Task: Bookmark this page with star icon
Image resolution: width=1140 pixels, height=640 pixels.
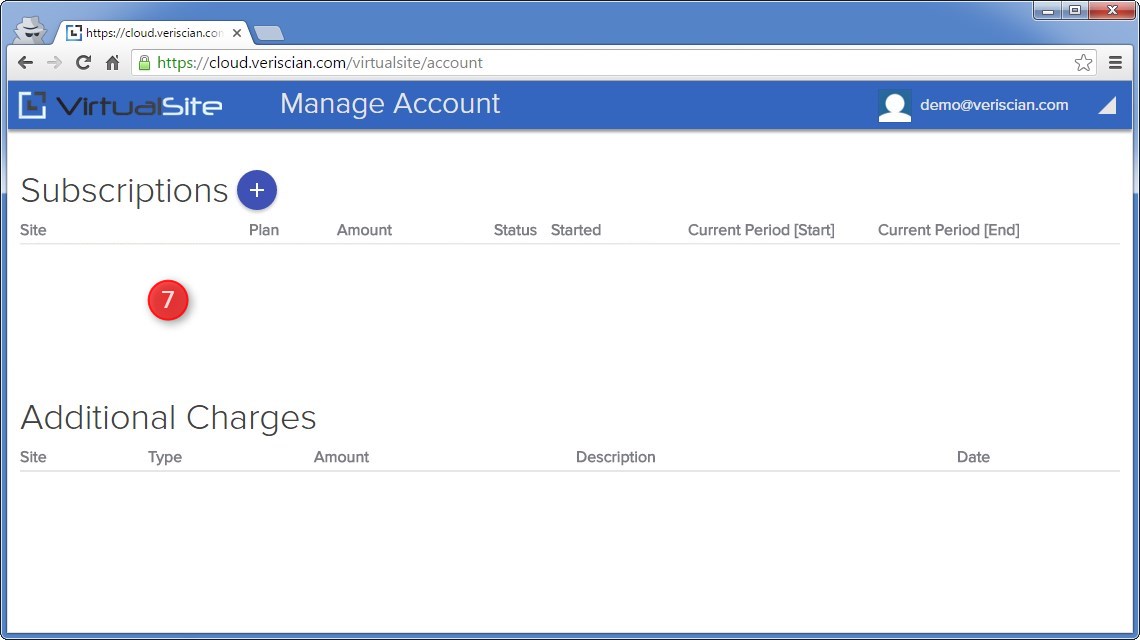Action: pyautogui.click(x=1083, y=63)
